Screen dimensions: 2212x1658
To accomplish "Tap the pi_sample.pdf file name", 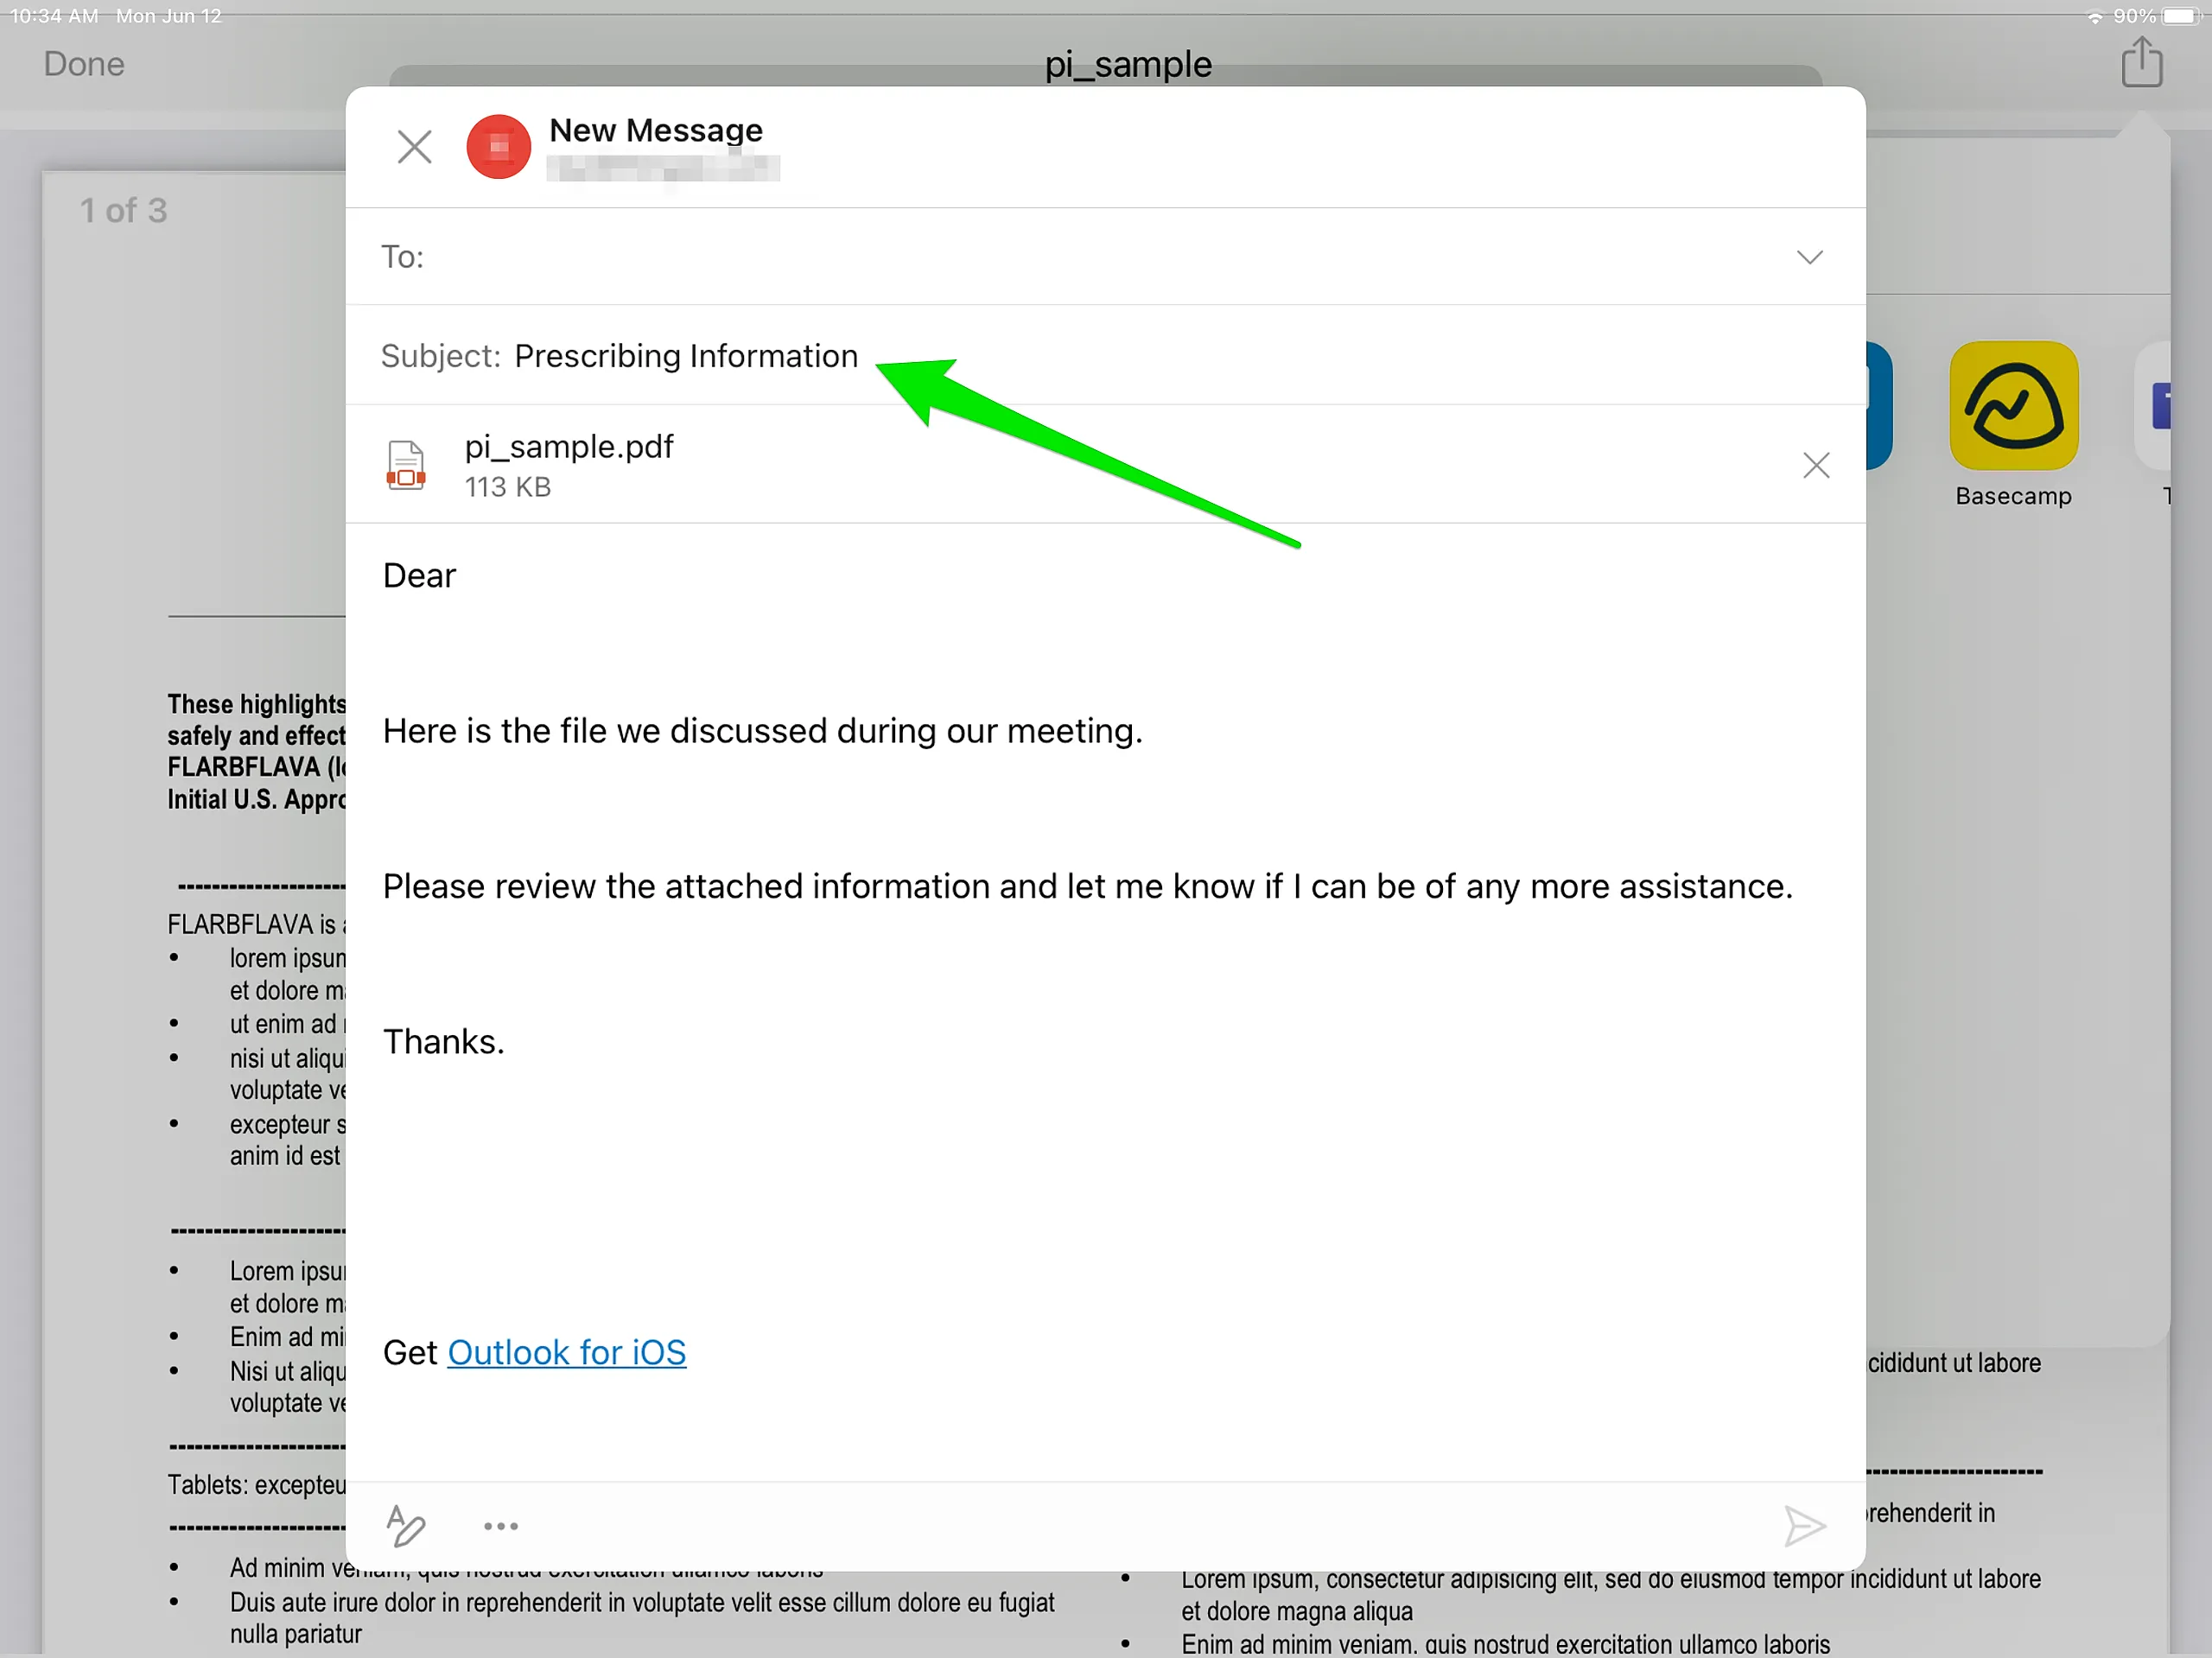I will coord(569,447).
